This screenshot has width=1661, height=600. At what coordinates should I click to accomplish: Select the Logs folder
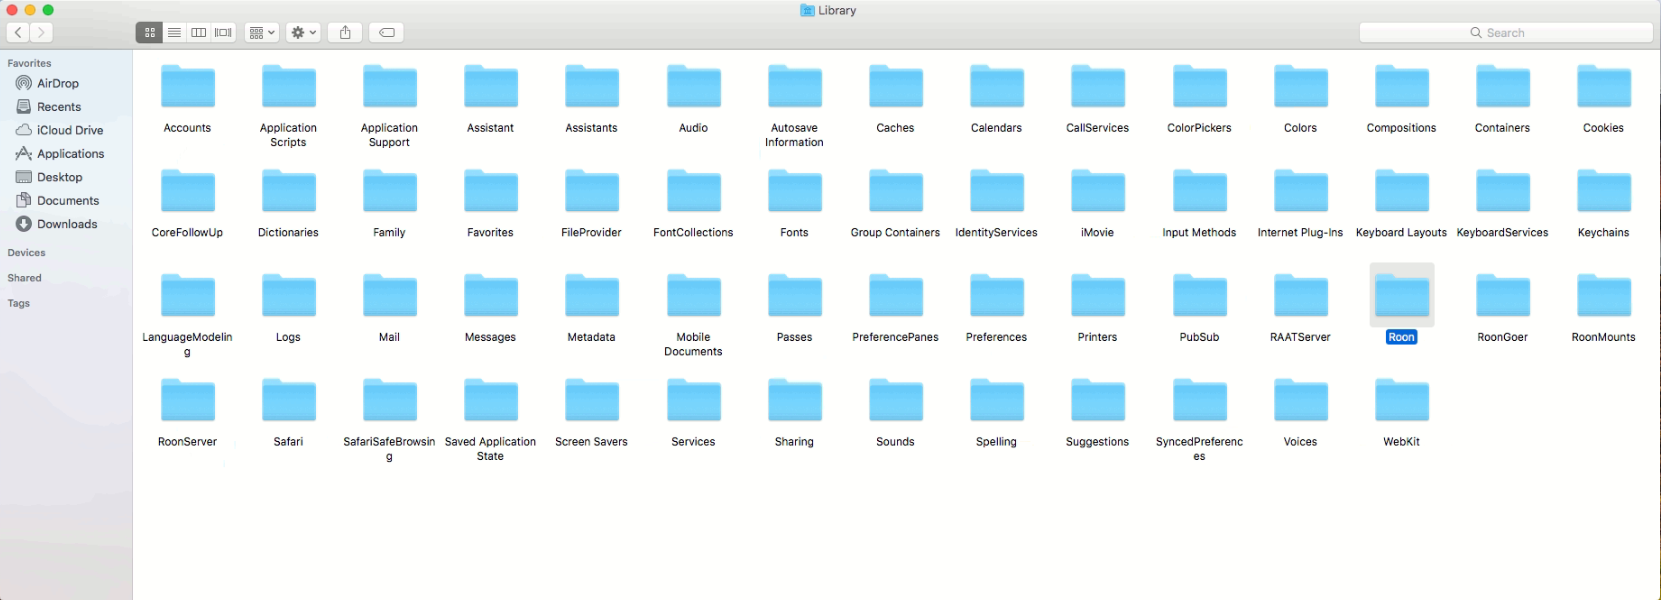[289, 296]
